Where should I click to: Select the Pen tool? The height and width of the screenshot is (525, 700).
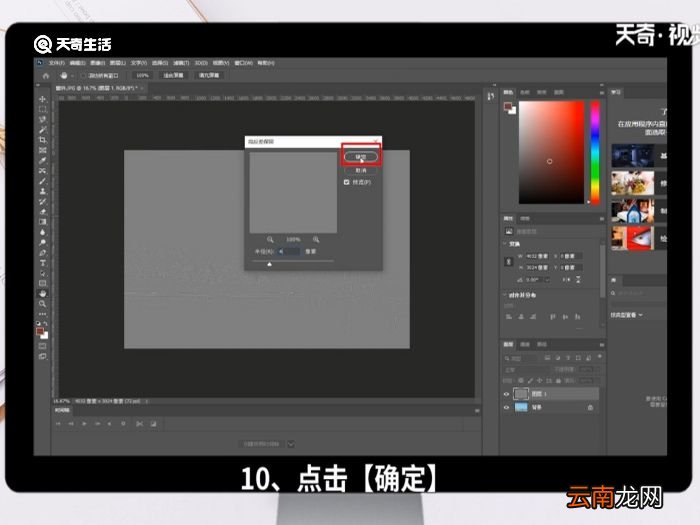[x=42, y=253]
